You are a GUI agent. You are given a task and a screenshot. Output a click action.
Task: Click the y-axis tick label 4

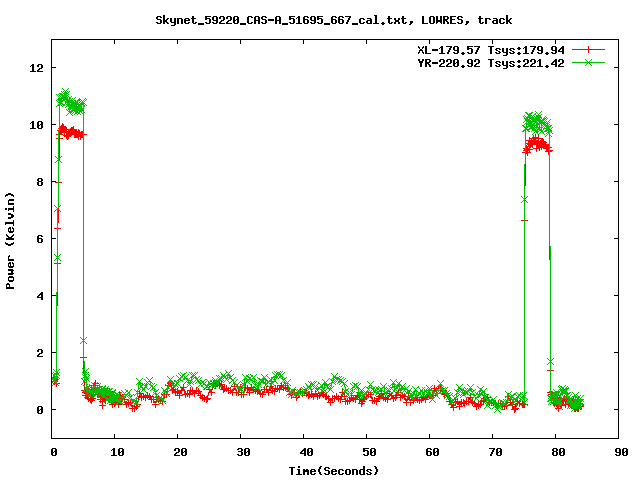click(x=40, y=296)
